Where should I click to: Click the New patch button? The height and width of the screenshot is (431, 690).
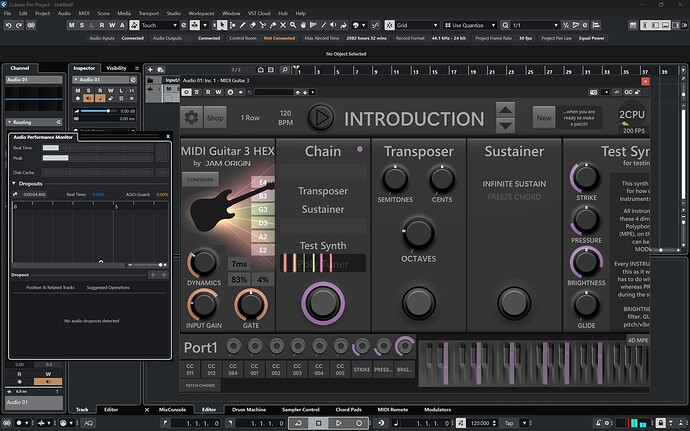(x=544, y=118)
